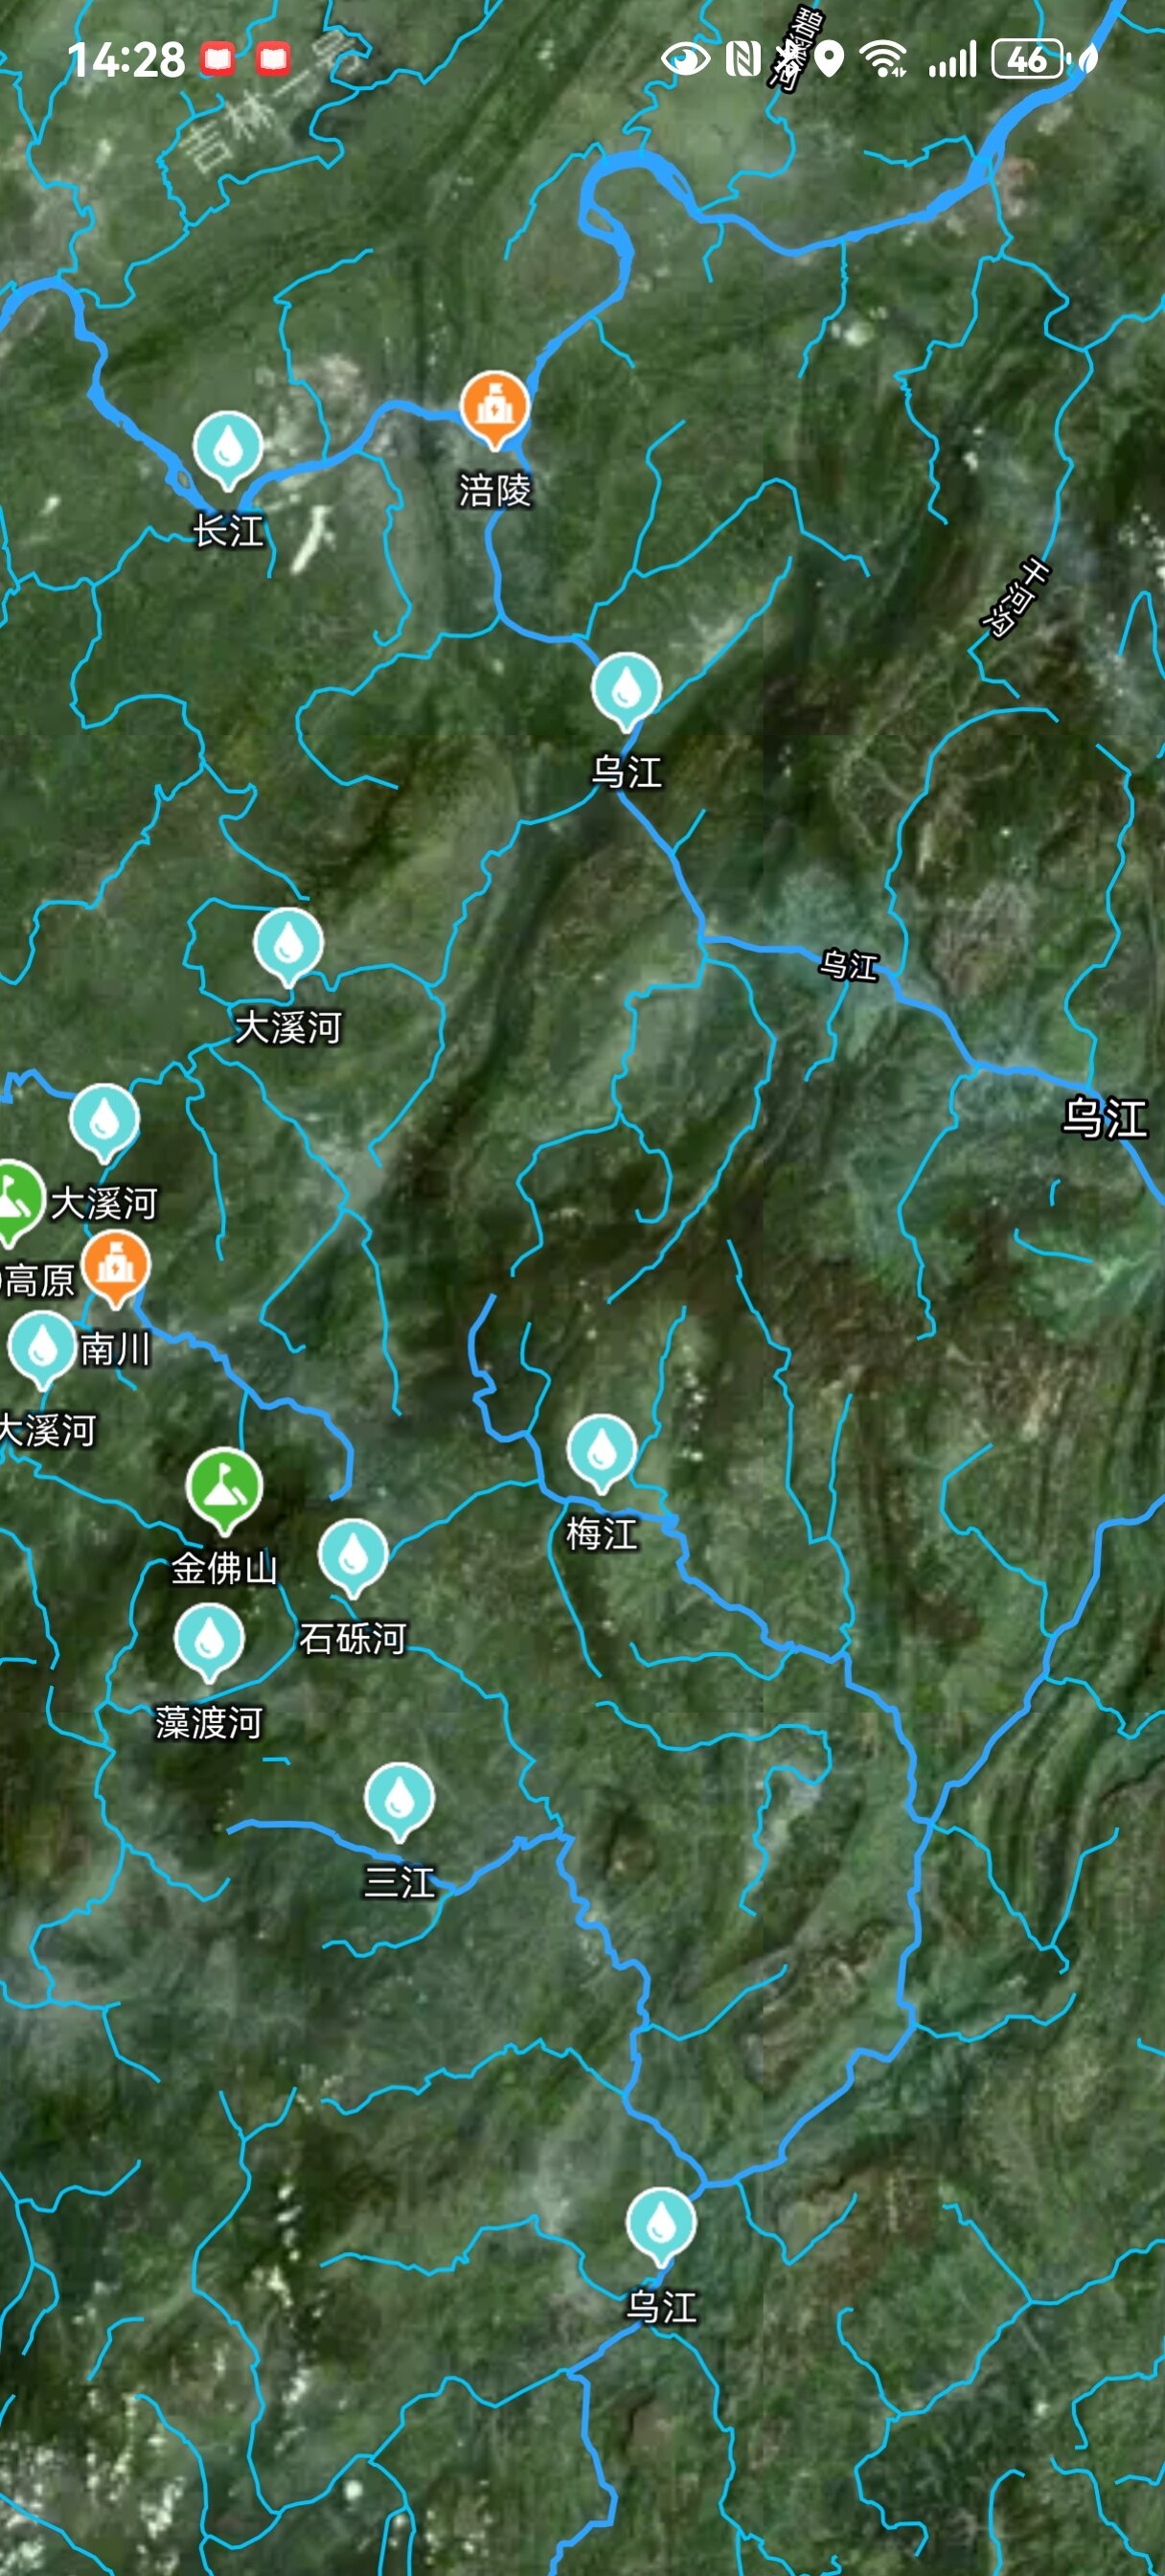Open the green 金佛山 mountain marker

coord(224,1487)
